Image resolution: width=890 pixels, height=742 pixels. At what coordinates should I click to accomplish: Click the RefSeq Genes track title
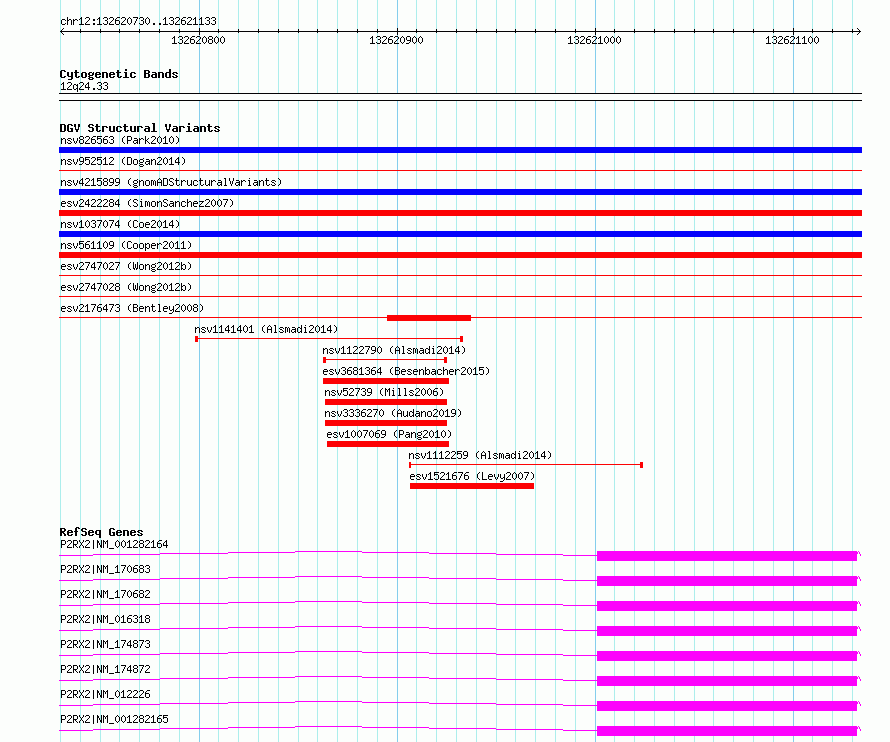(101, 532)
